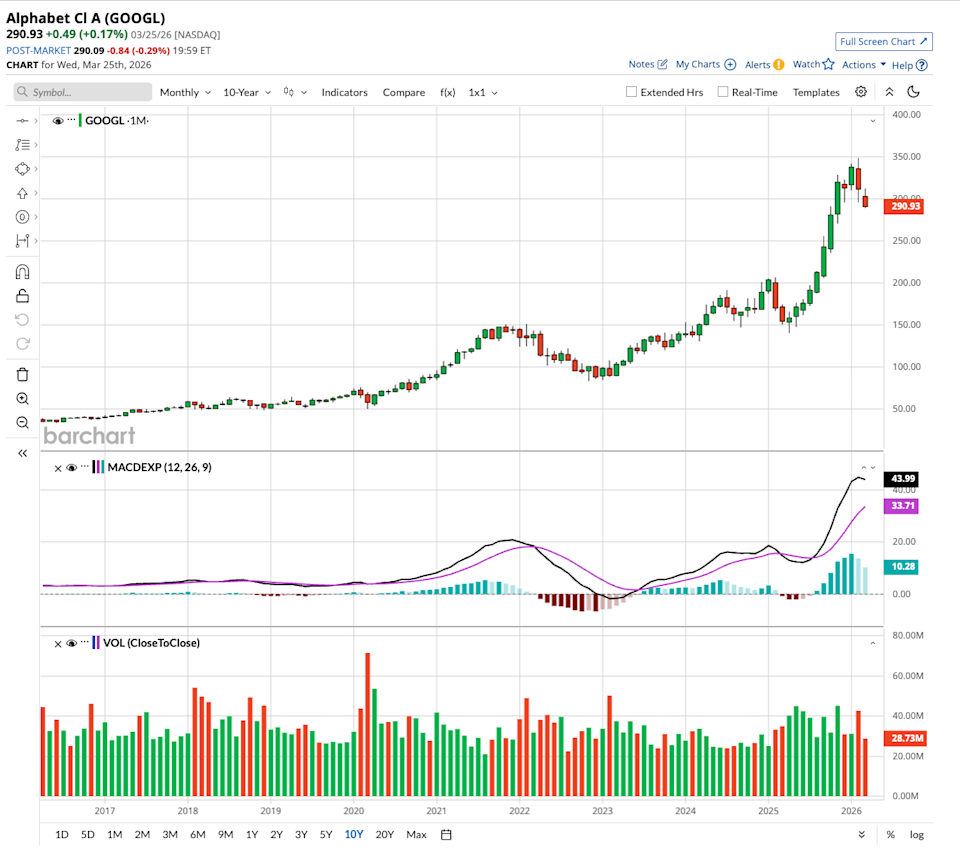Open chart settings gear icon
The image size is (960, 857).
point(861,92)
